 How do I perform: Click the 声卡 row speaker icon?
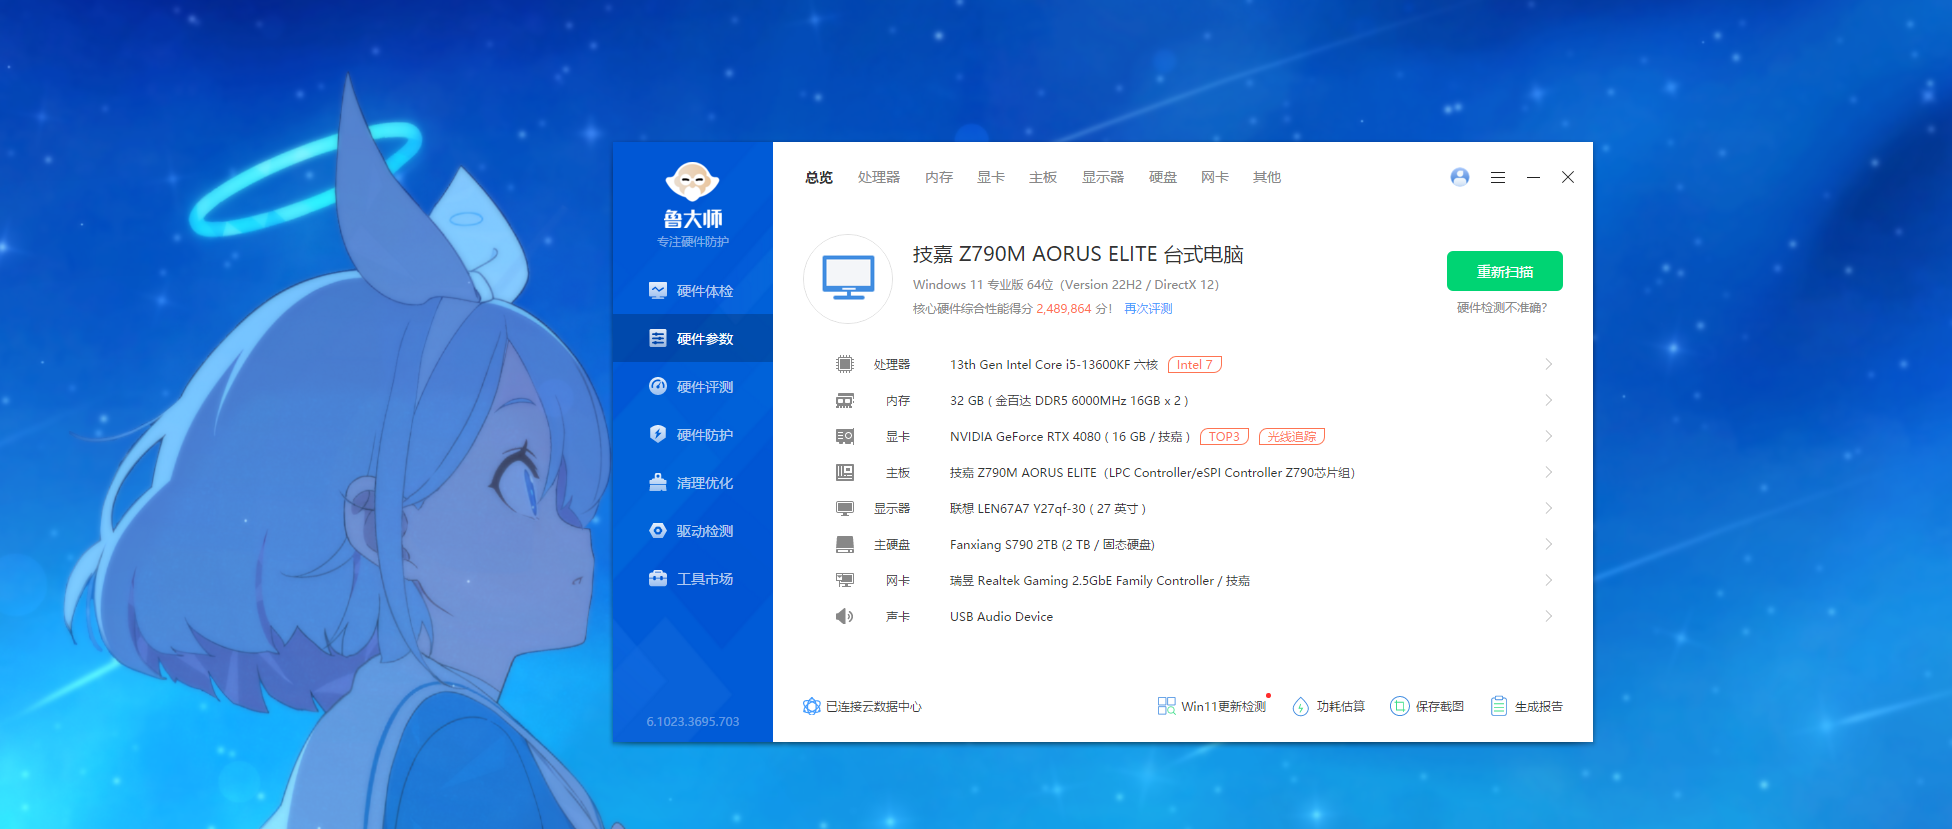pos(845,616)
